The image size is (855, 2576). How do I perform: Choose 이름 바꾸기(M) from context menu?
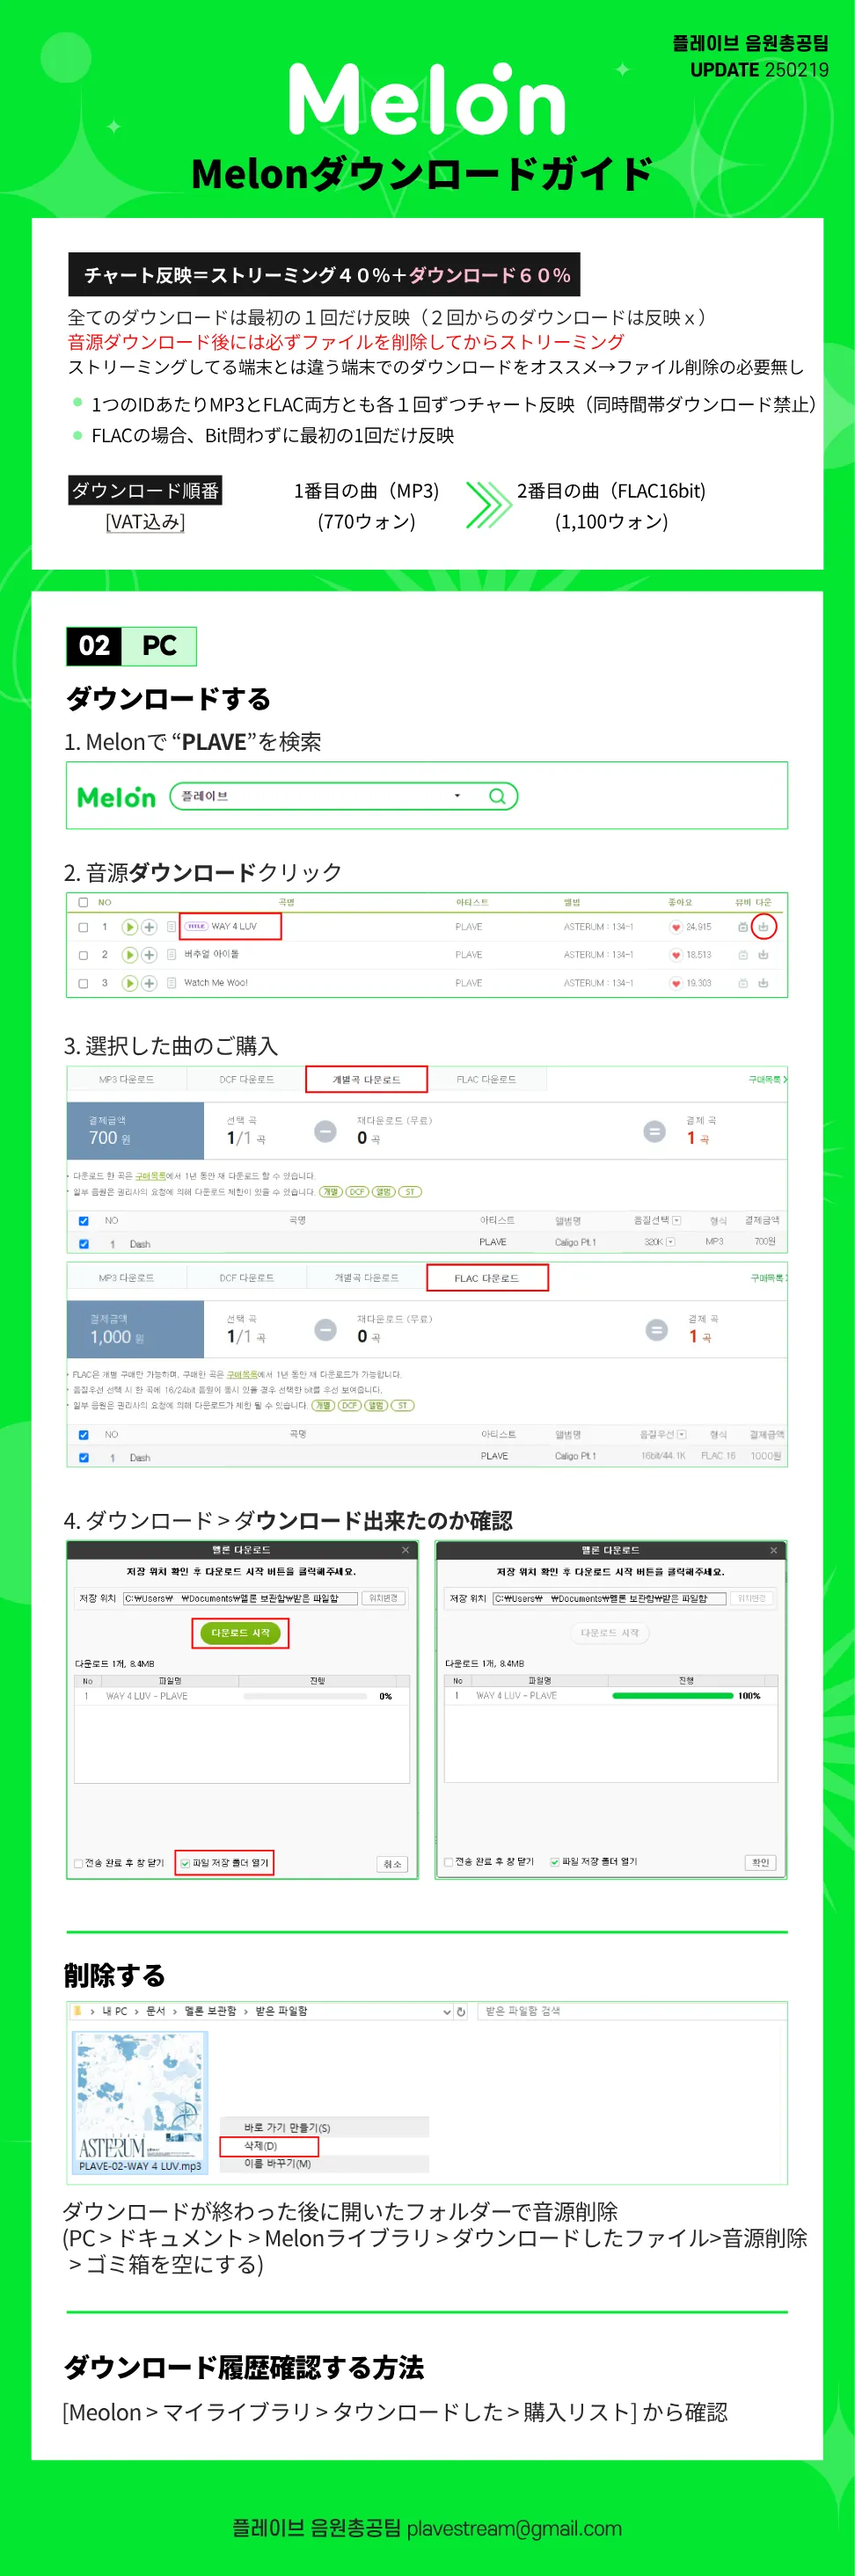pyautogui.click(x=324, y=2164)
